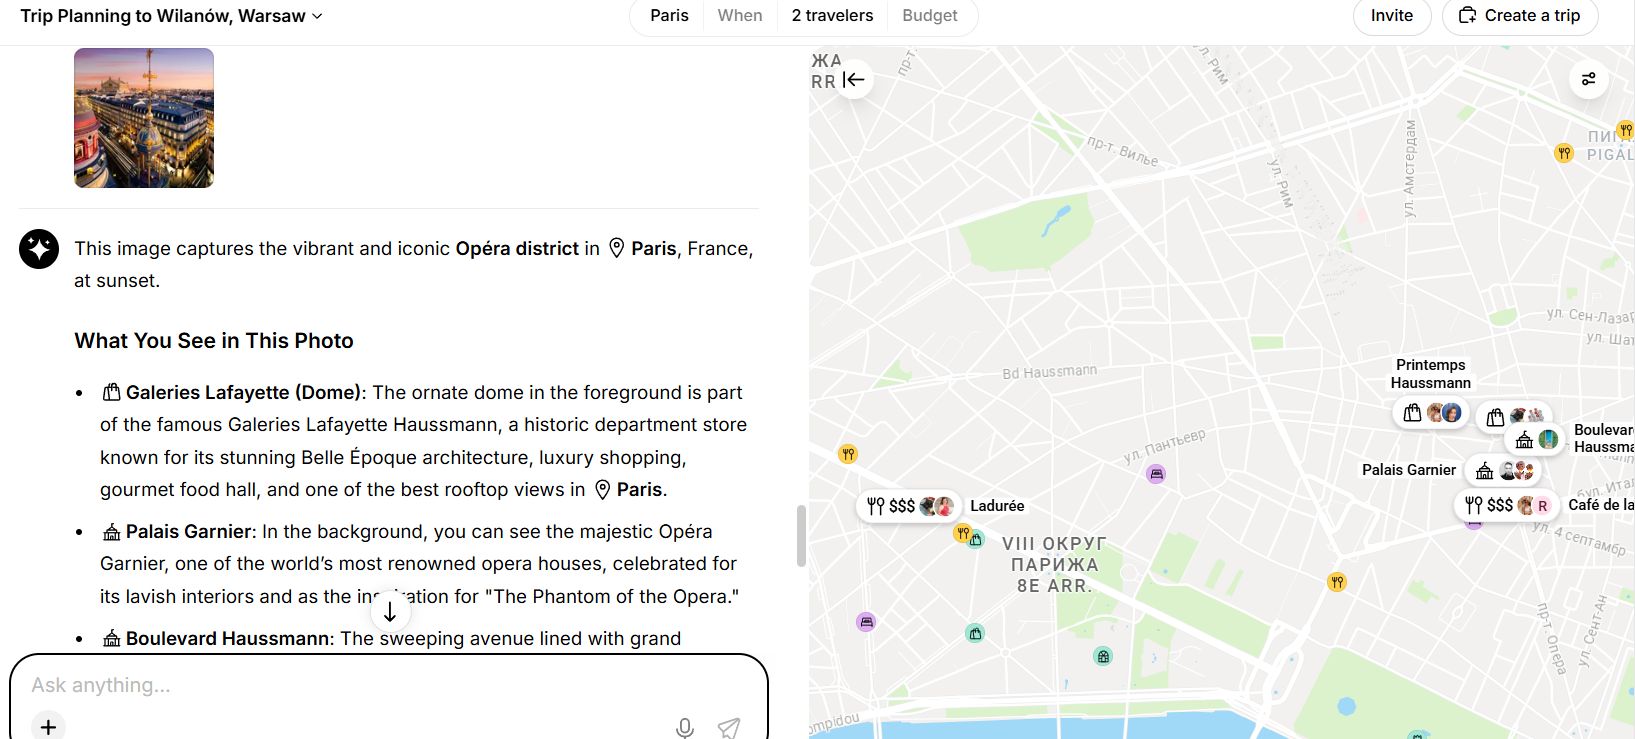
Task: Open the 2 travelers selector
Action: coord(832,16)
